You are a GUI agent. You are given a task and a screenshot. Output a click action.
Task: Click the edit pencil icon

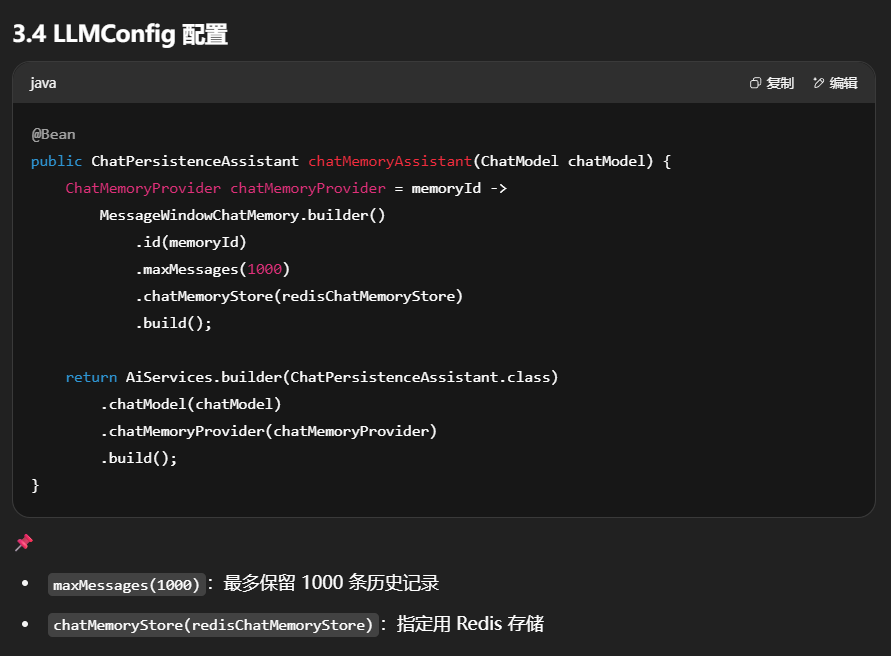[819, 83]
